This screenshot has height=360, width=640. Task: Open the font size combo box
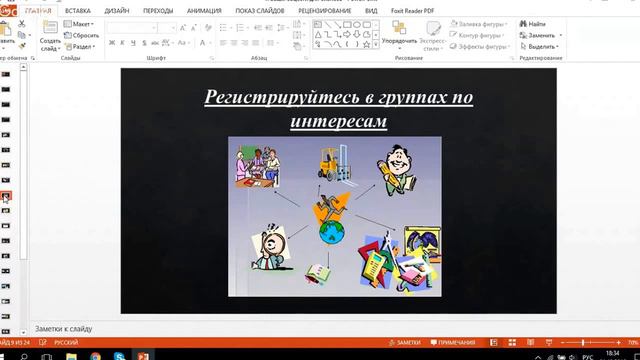(x=167, y=28)
